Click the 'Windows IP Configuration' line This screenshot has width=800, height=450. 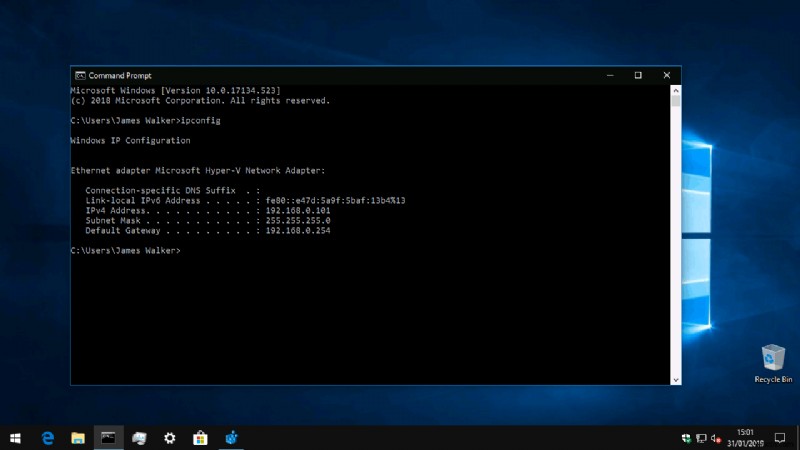click(x=130, y=140)
